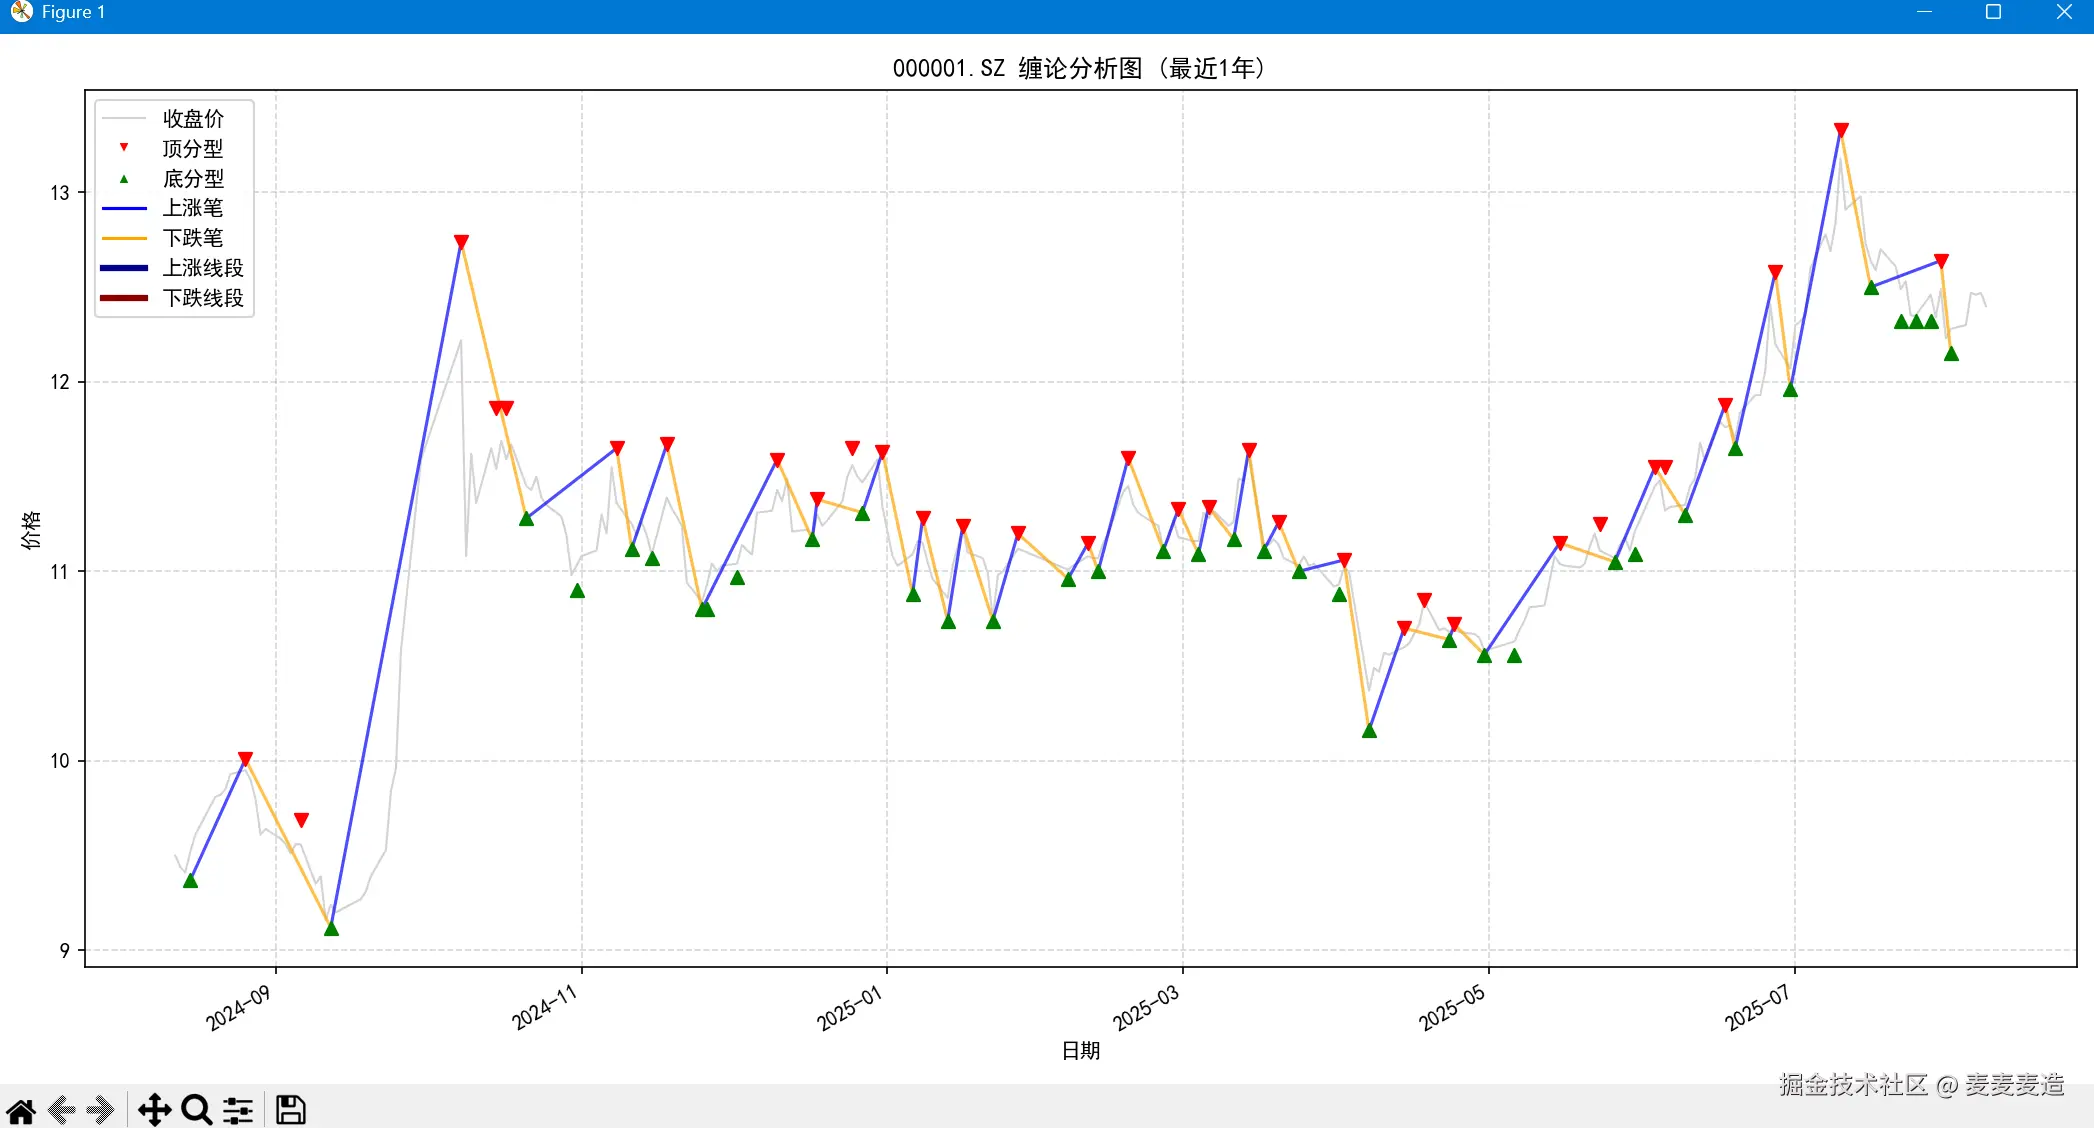
Task: Select the Zoom to rectangle magnifier
Action: point(197,1110)
